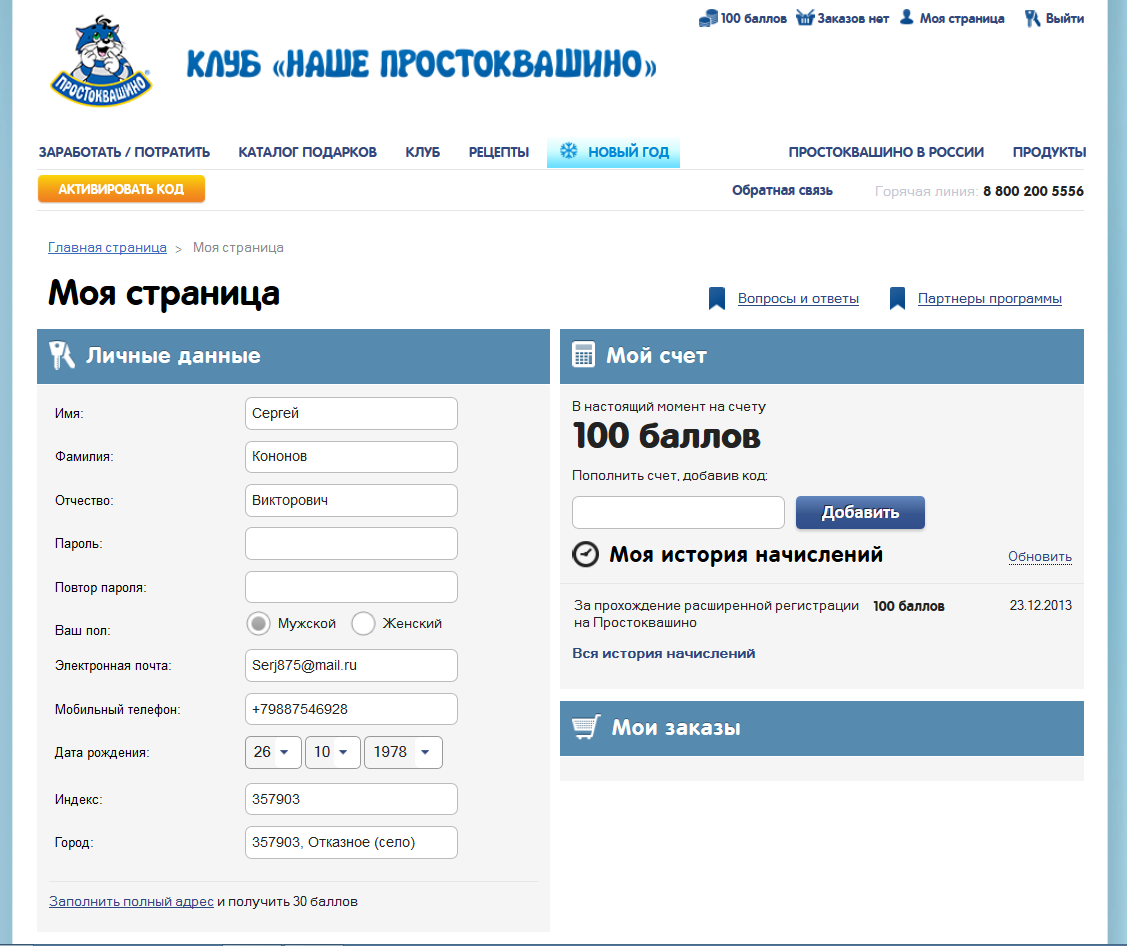Open the Продукты menu item
Viewport: 1127px width, 946px height.
(1049, 152)
